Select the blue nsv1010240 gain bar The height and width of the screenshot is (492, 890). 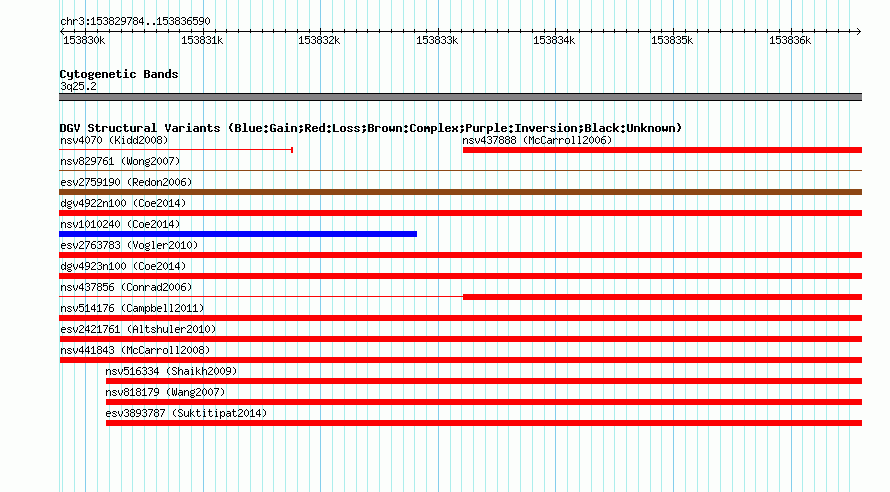click(x=238, y=234)
